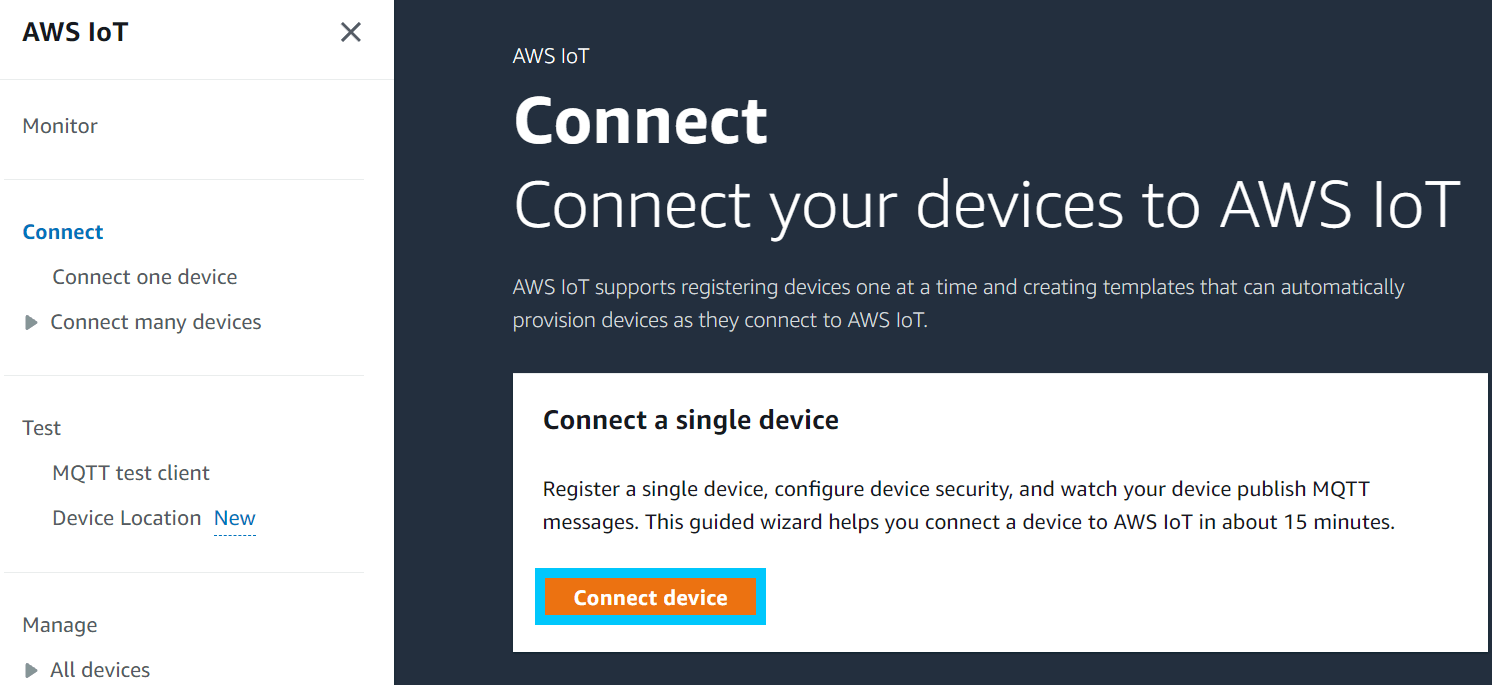Open the Monitor section in sidebar
1492x685 pixels.
tap(60, 126)
